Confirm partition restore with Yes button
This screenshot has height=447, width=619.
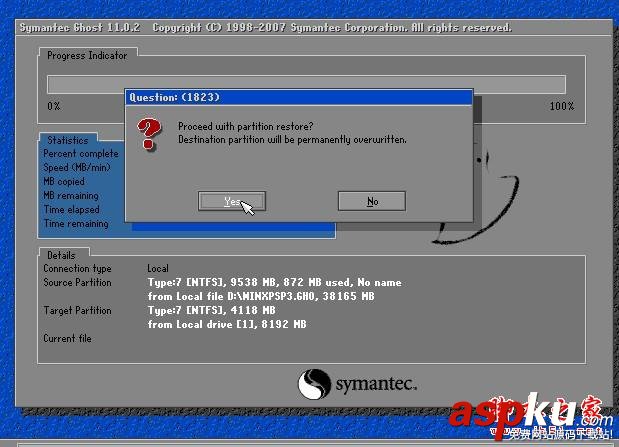pos(232,201)
